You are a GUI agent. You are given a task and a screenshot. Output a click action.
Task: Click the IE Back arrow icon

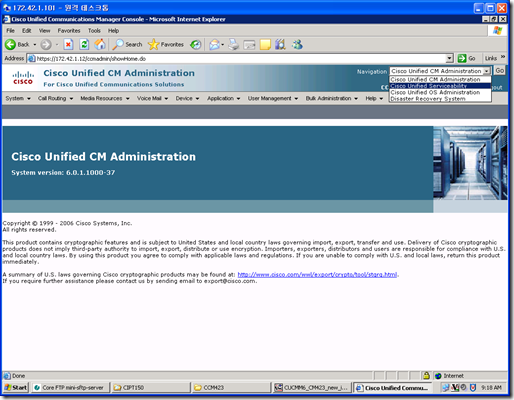11,44
